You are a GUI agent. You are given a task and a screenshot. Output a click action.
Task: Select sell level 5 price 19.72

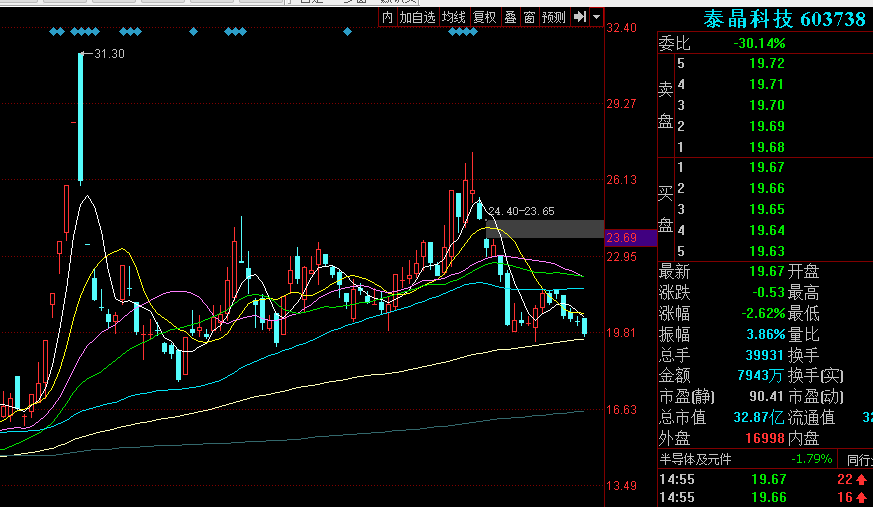tap(767, 63)
